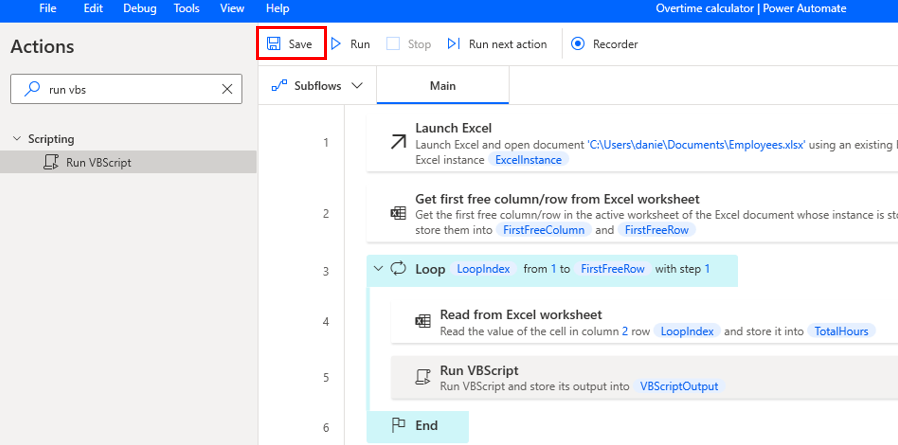
Task: Open the Debug menu
Action: click(140, 9)
